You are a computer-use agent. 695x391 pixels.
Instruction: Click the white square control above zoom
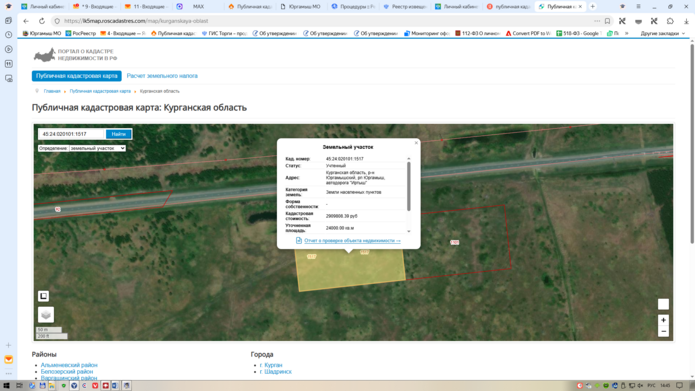(x=663, y=304)
